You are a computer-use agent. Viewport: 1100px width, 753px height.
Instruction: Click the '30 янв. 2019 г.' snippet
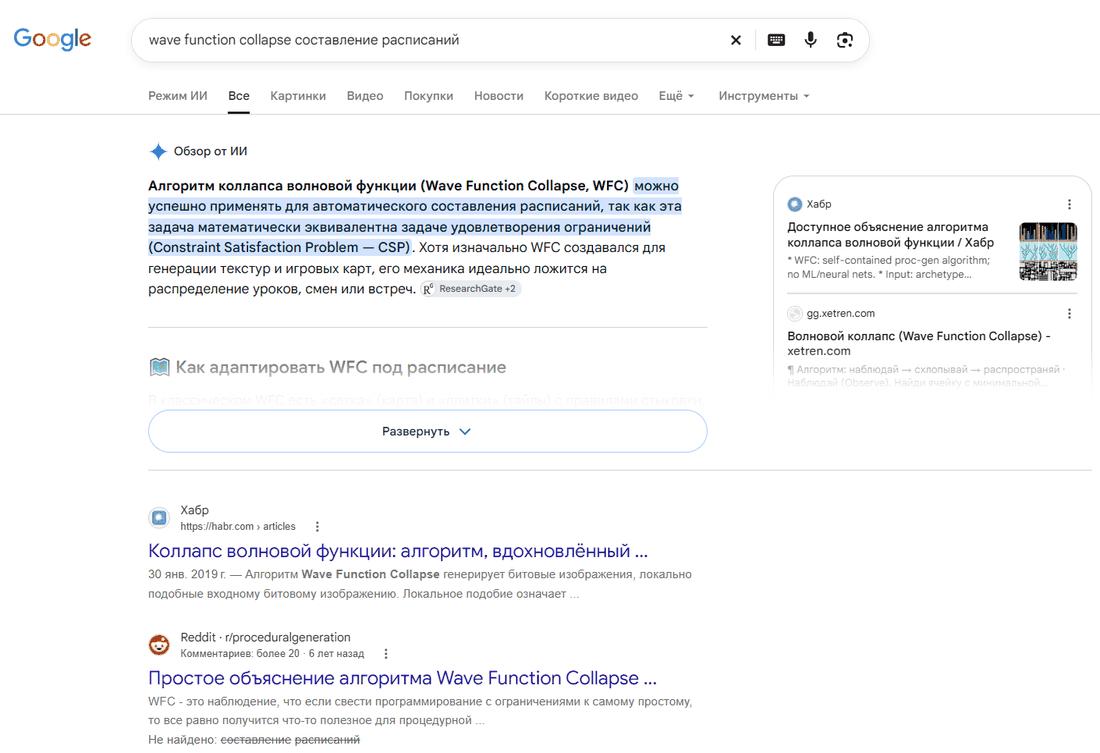(x=187, y=574)
